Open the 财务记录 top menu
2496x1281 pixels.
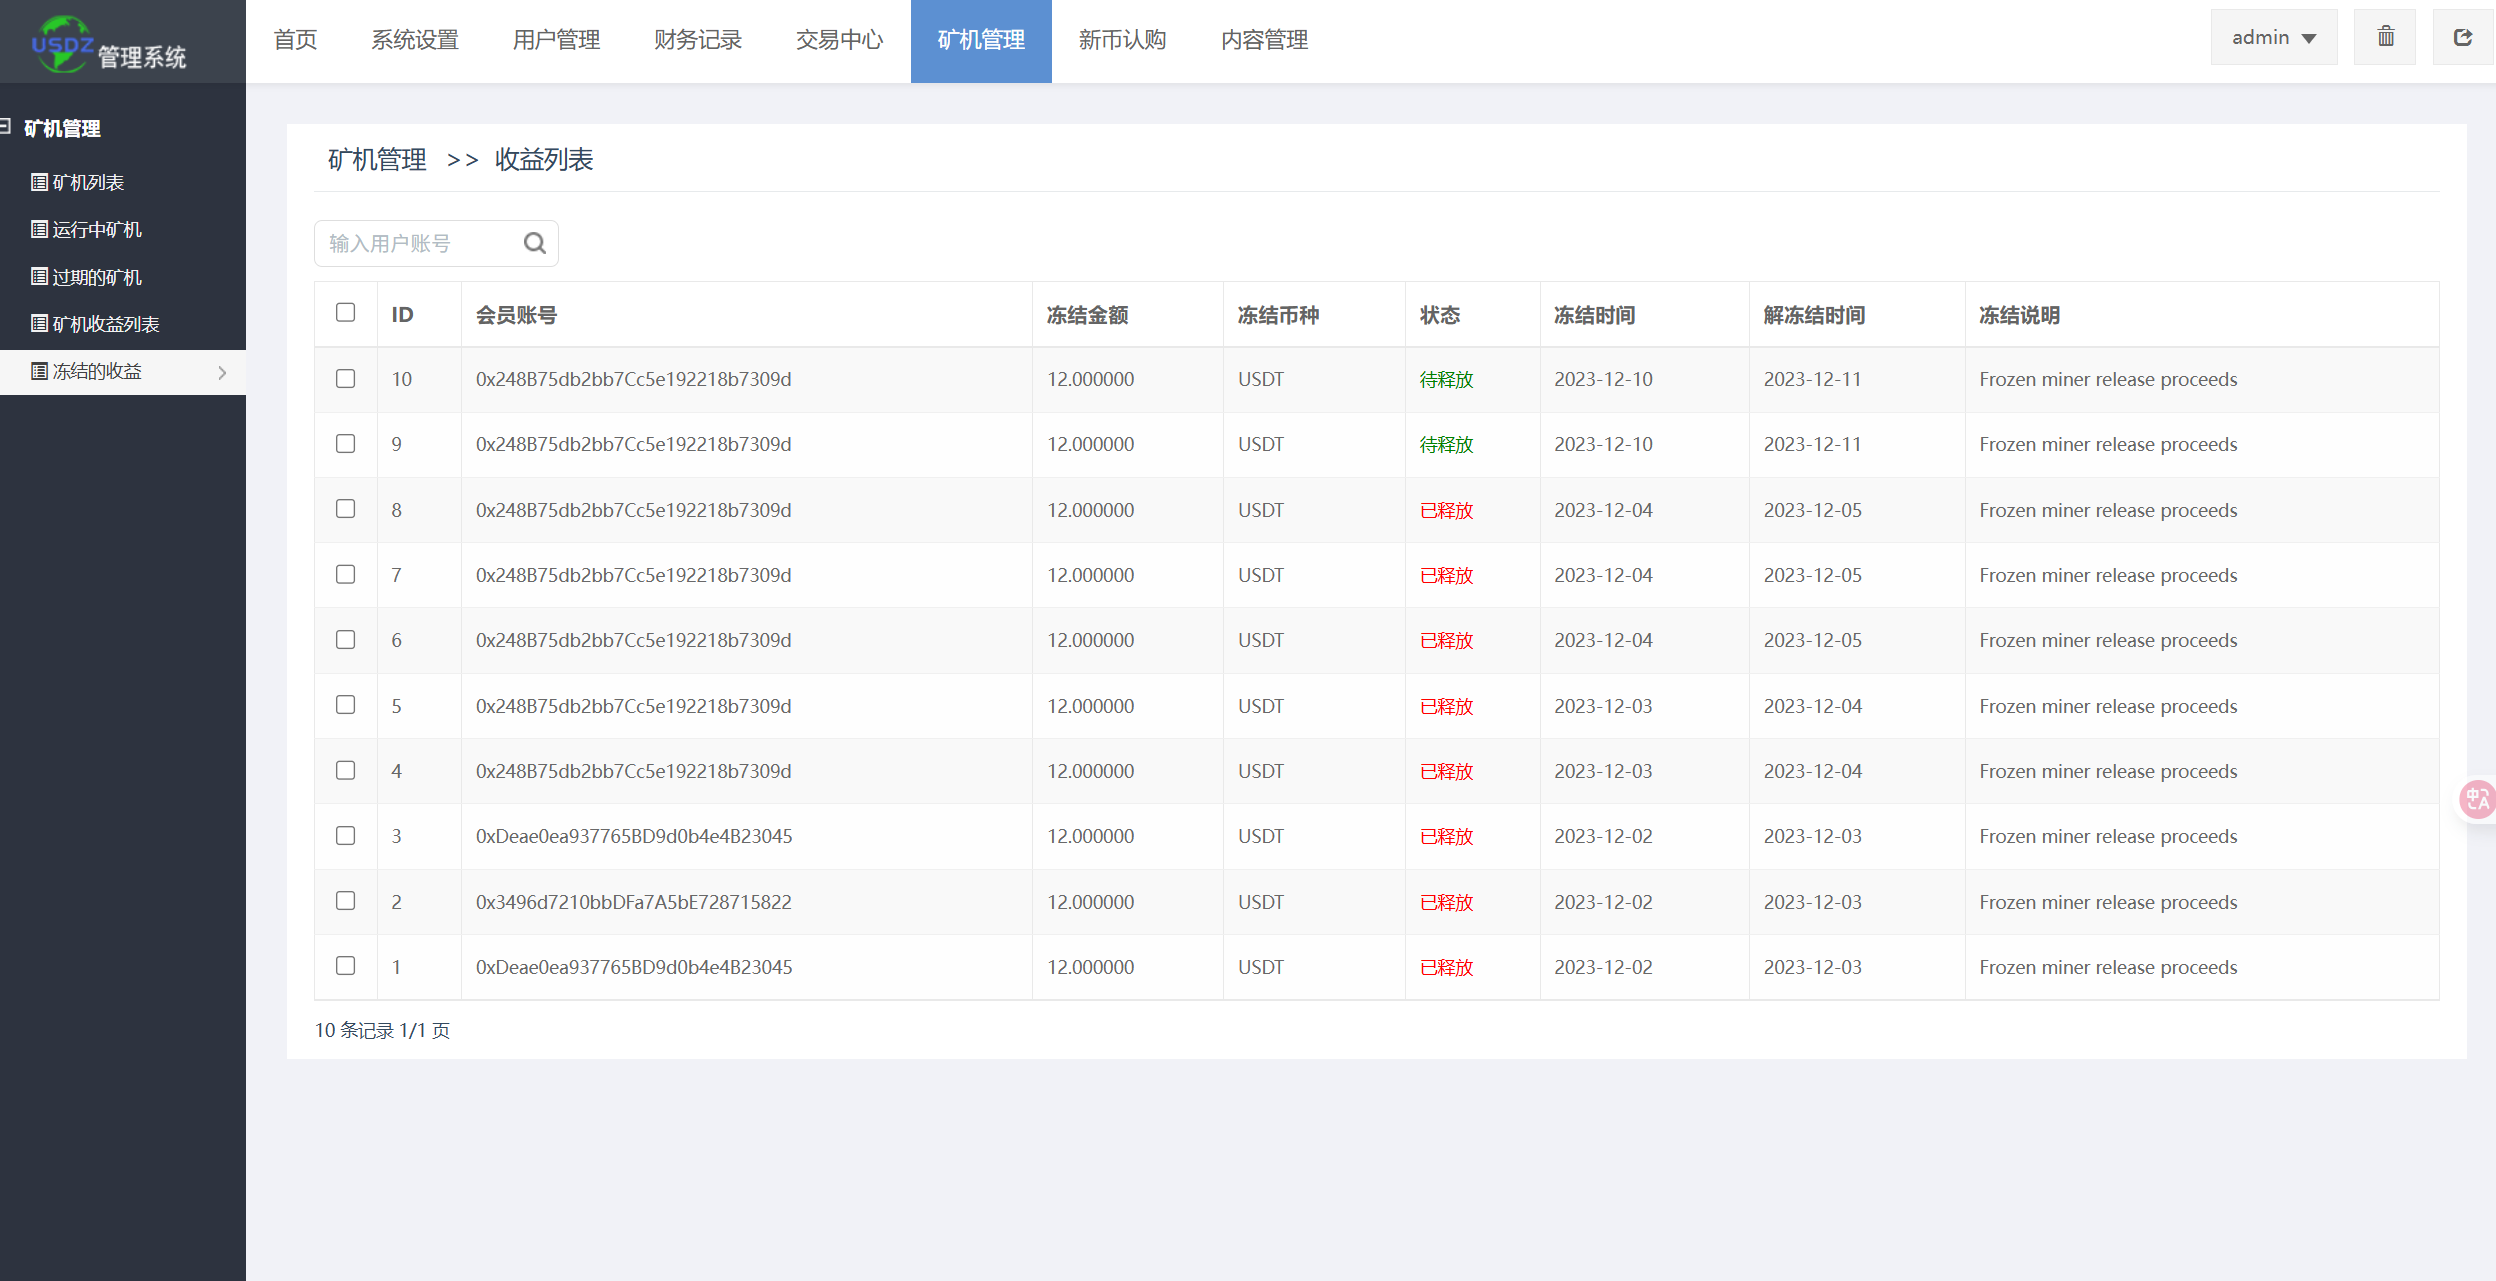click(x=697, y=40)
